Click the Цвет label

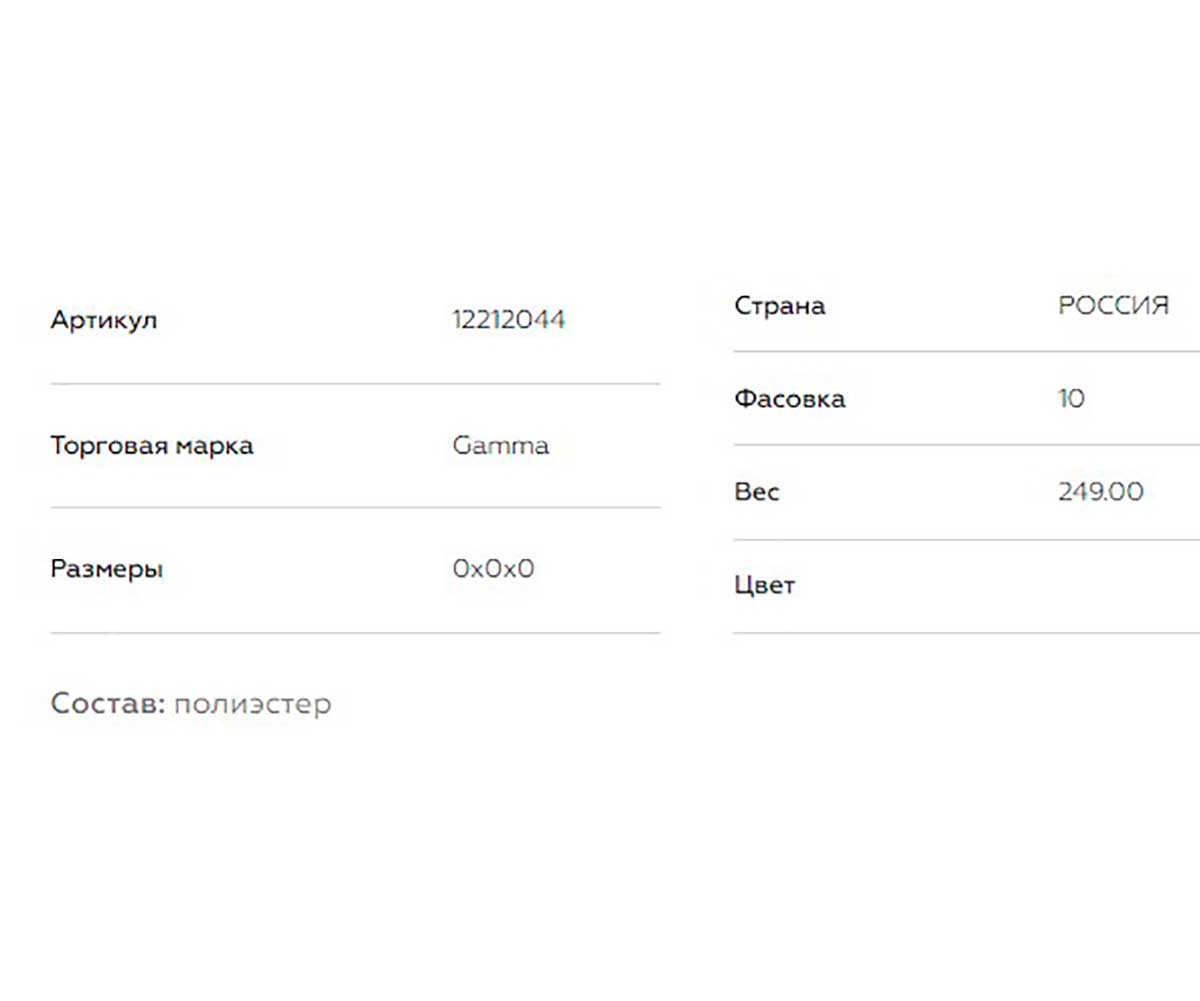point(765,585)
